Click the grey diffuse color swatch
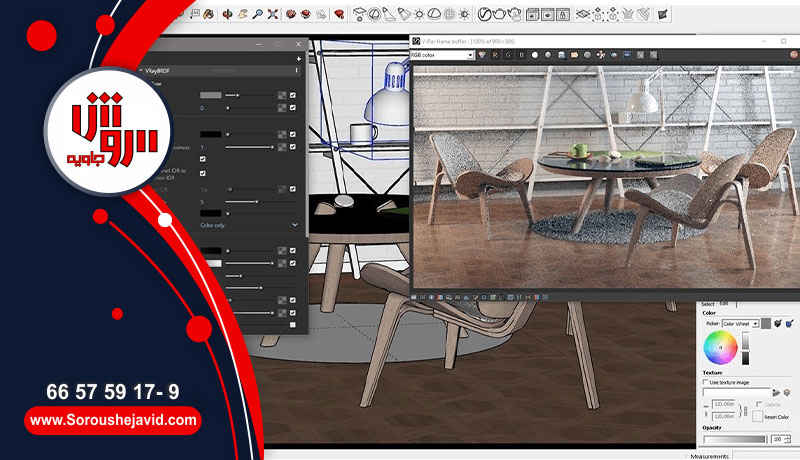Image resolution: width=800 pixels, height=460 pixels. [211, 95]
